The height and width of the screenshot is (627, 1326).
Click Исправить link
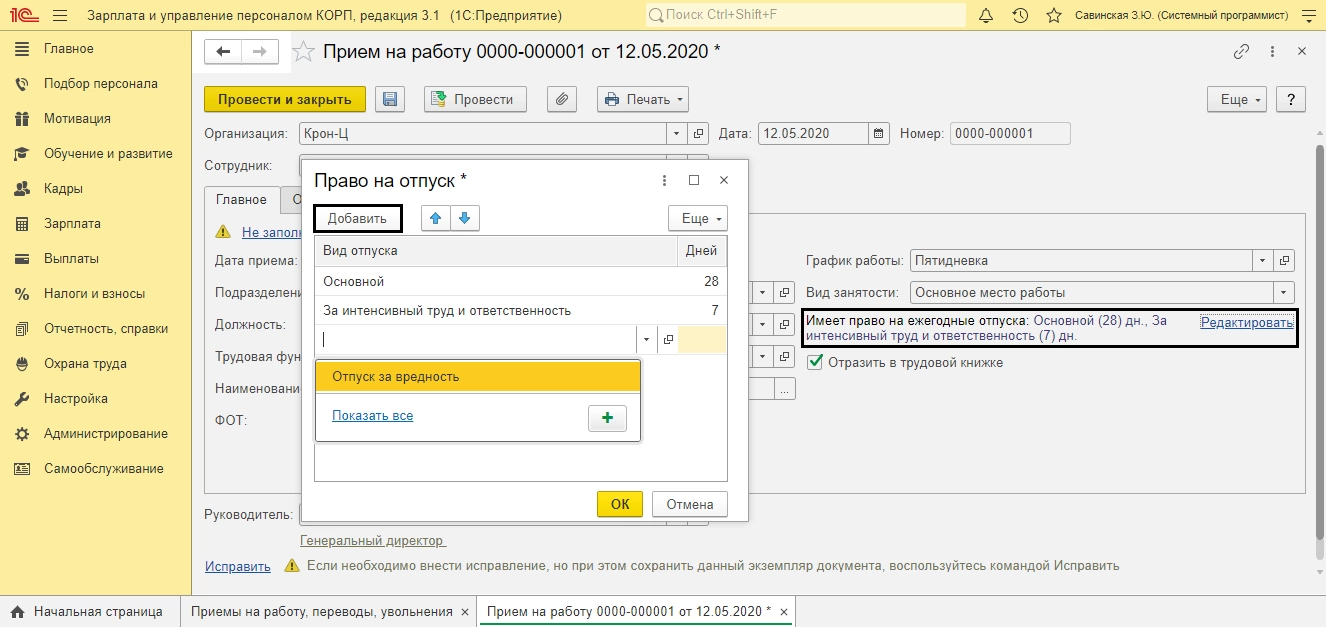tap(238, 566)
